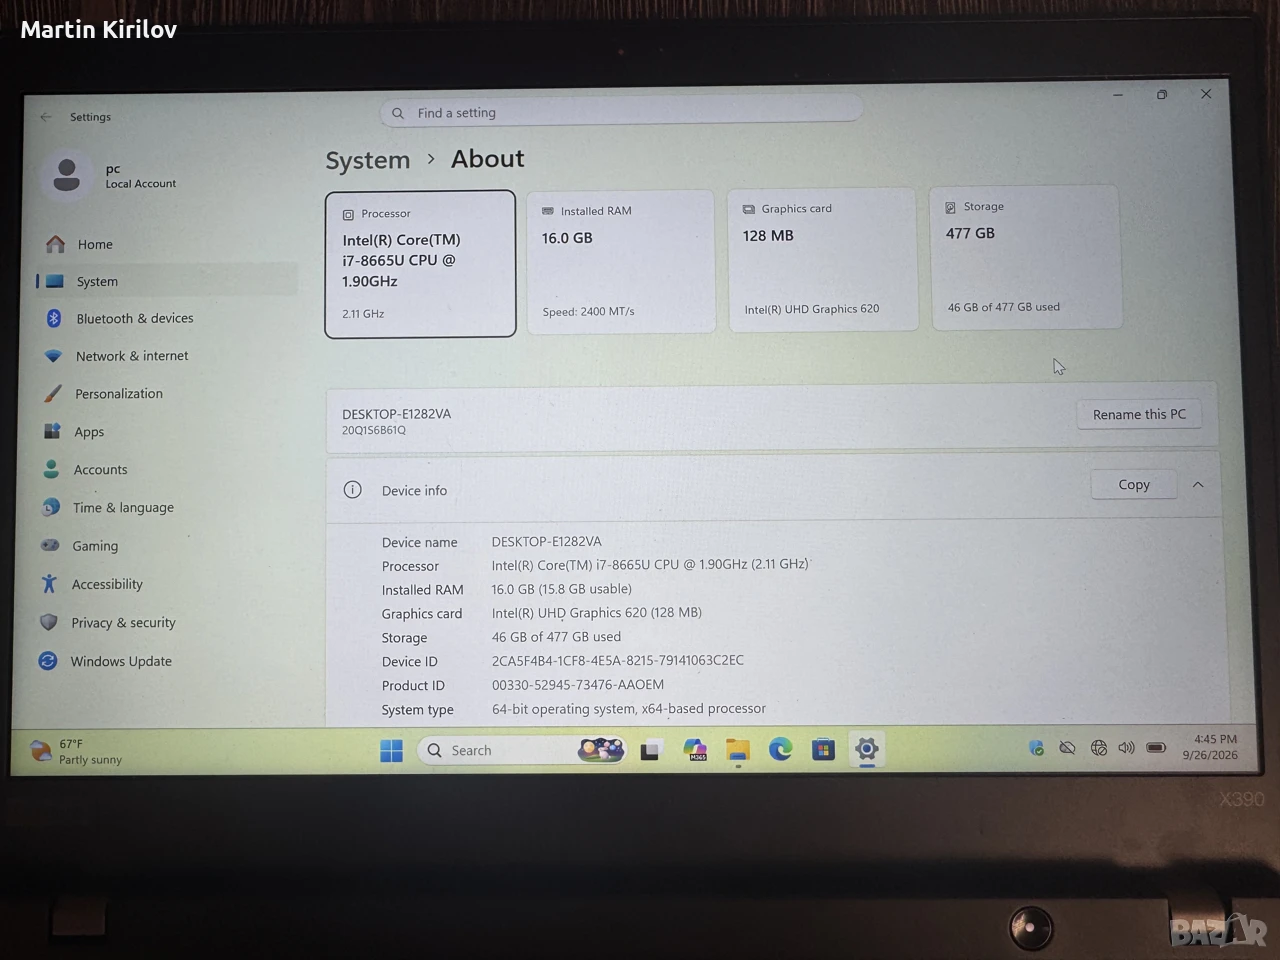Open Microsoft Store from the taskbar
1280x960 pixels.
click(823, 749)
